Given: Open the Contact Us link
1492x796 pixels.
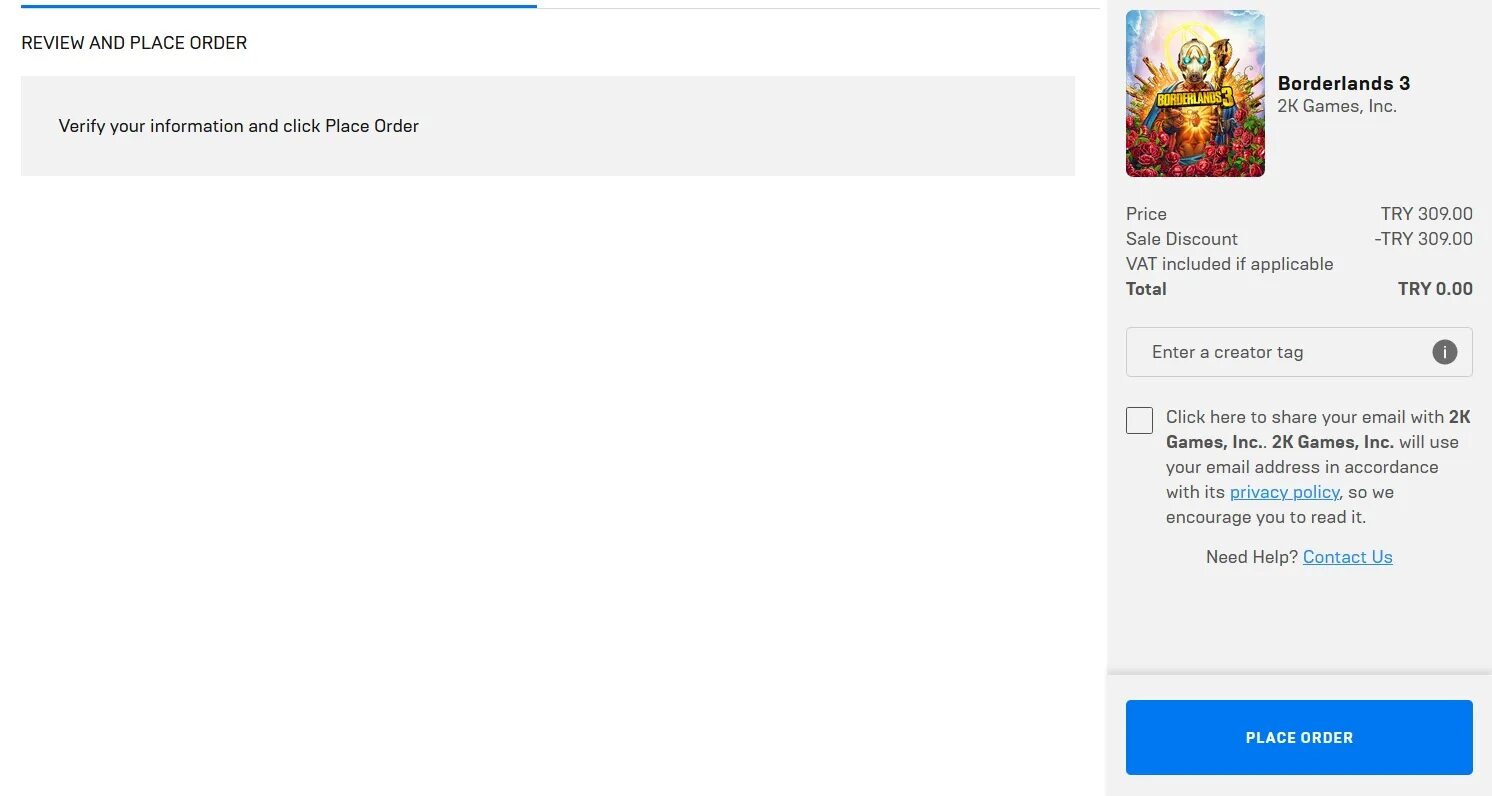Looking at the screenshot, I should tap(1347, 557).
